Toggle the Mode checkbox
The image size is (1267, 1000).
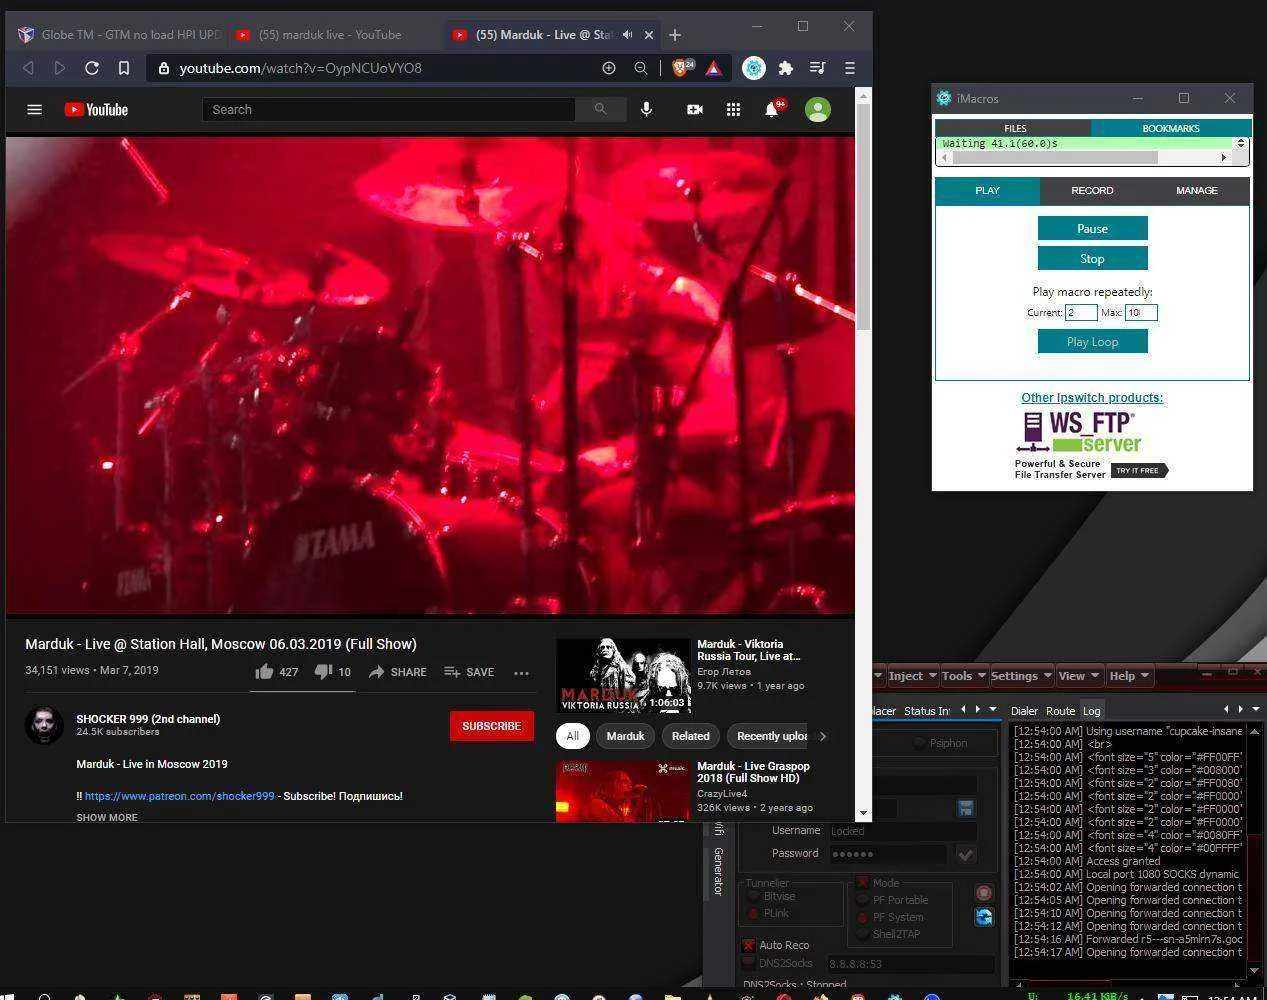point(862,883)
